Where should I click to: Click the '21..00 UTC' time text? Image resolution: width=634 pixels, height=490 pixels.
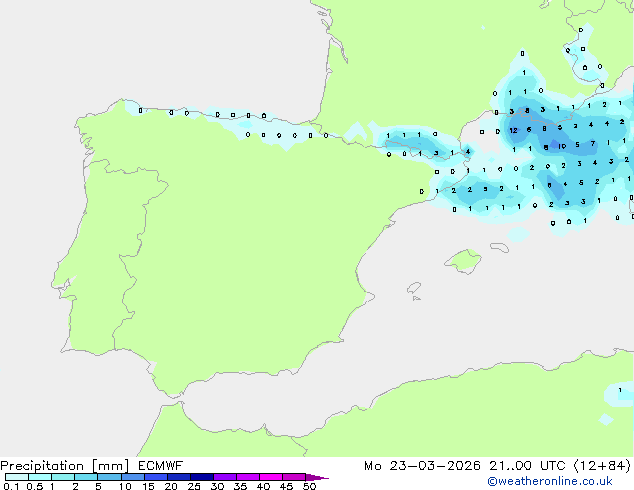pyautogui.click(x=527, y=466)
